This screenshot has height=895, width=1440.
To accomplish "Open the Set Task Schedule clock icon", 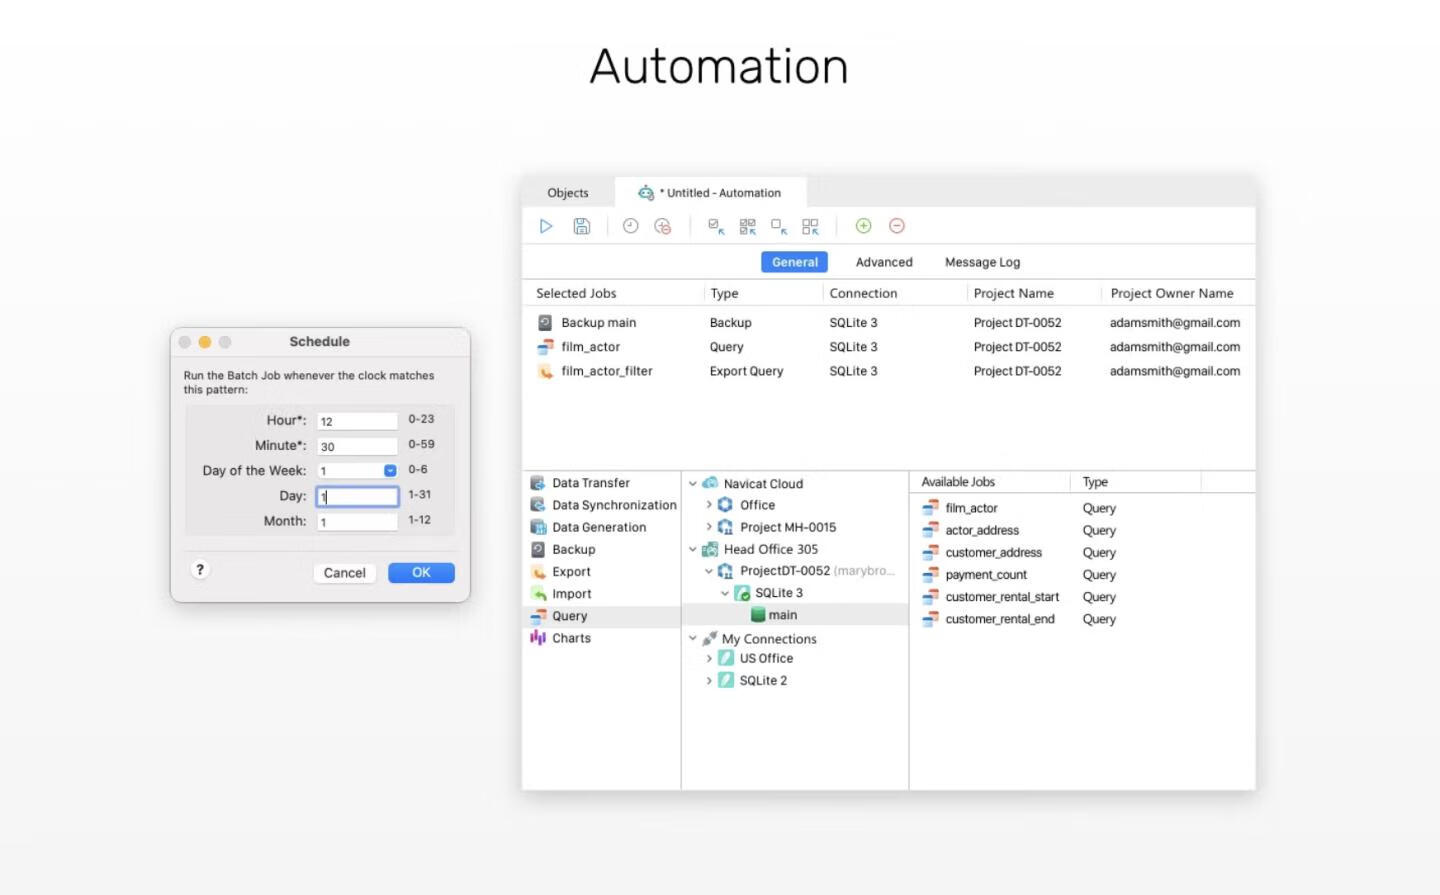I will tap(630, 226).
